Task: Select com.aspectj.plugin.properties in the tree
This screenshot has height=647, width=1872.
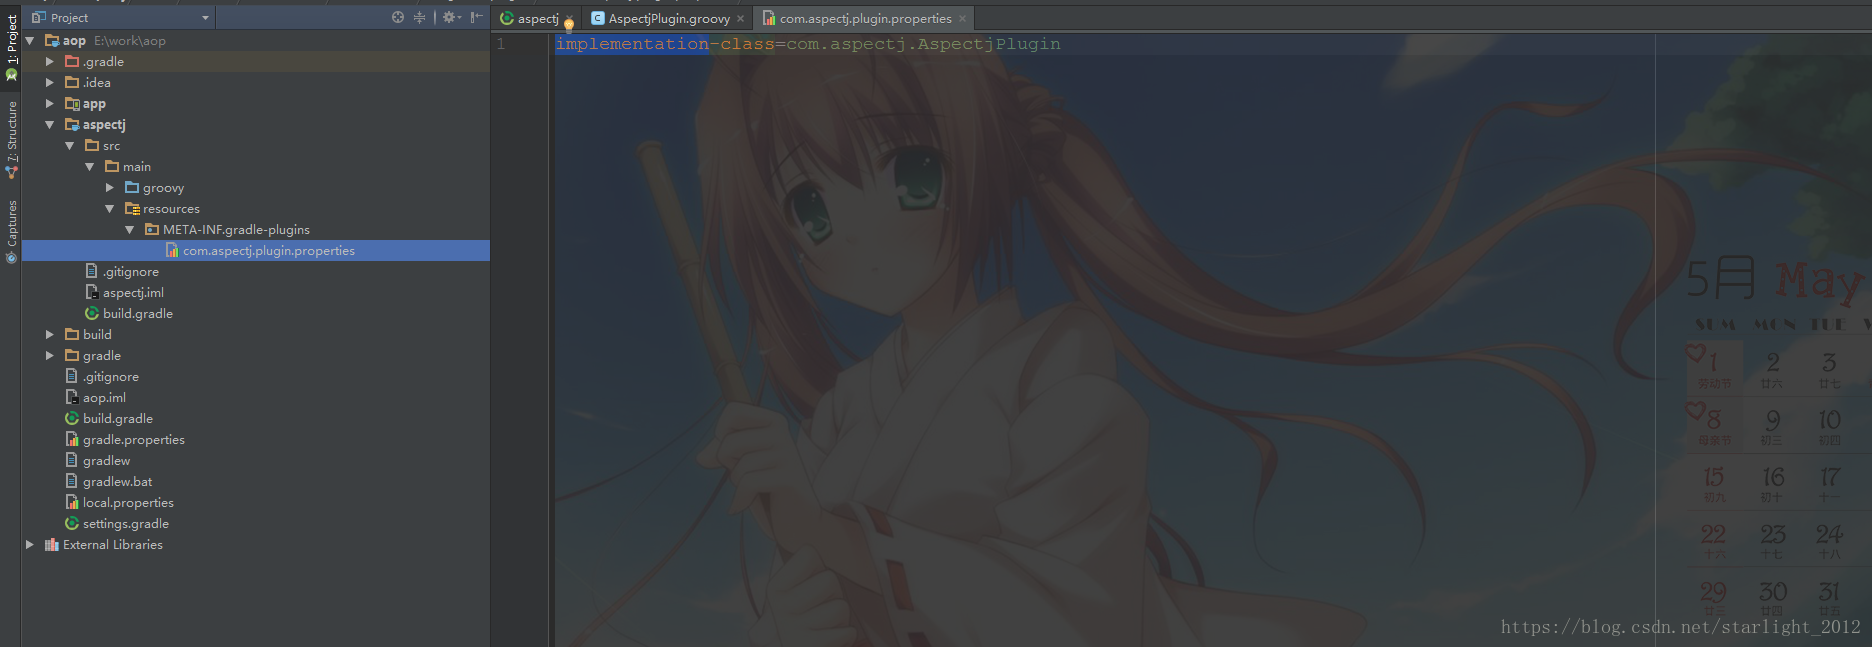Action: click(x=256, y=251)
